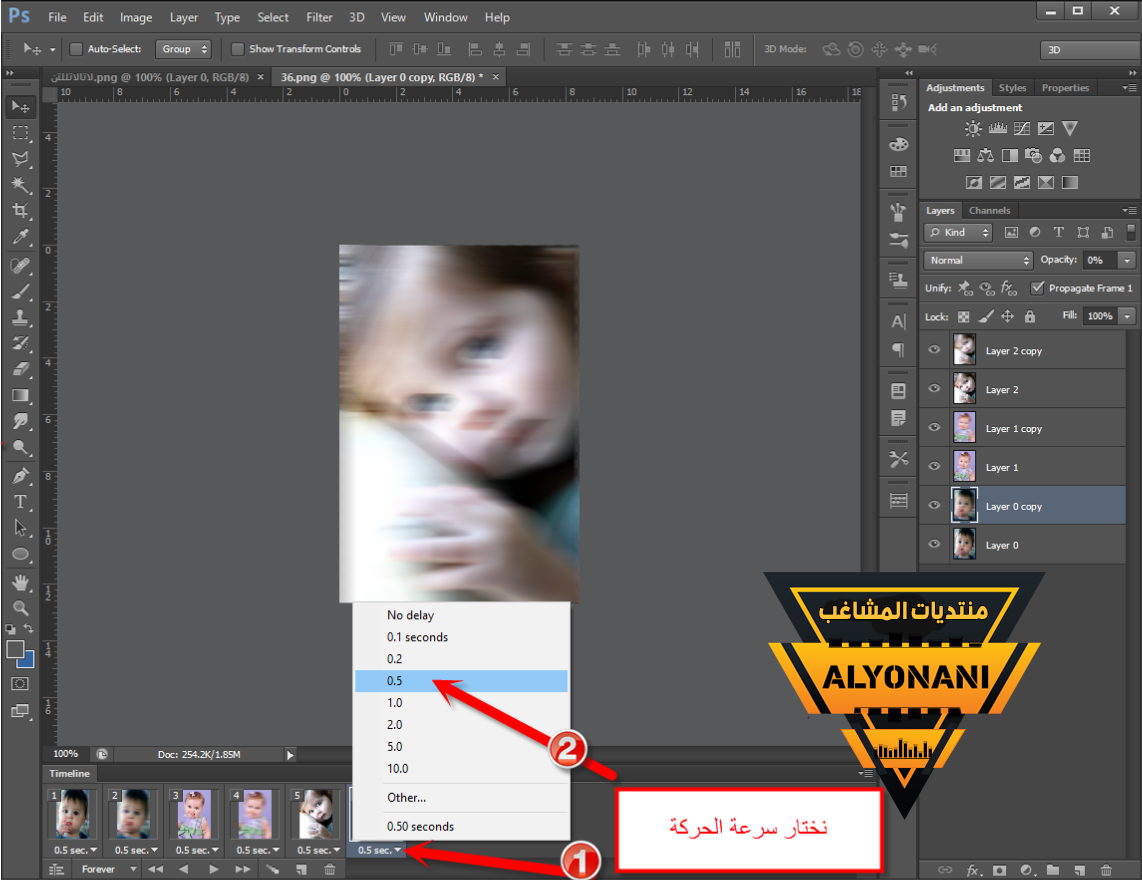Select the Eyedropper tool
This screenshot has width=1142, height=880.
pyautogui.click(x=20, y=238)
